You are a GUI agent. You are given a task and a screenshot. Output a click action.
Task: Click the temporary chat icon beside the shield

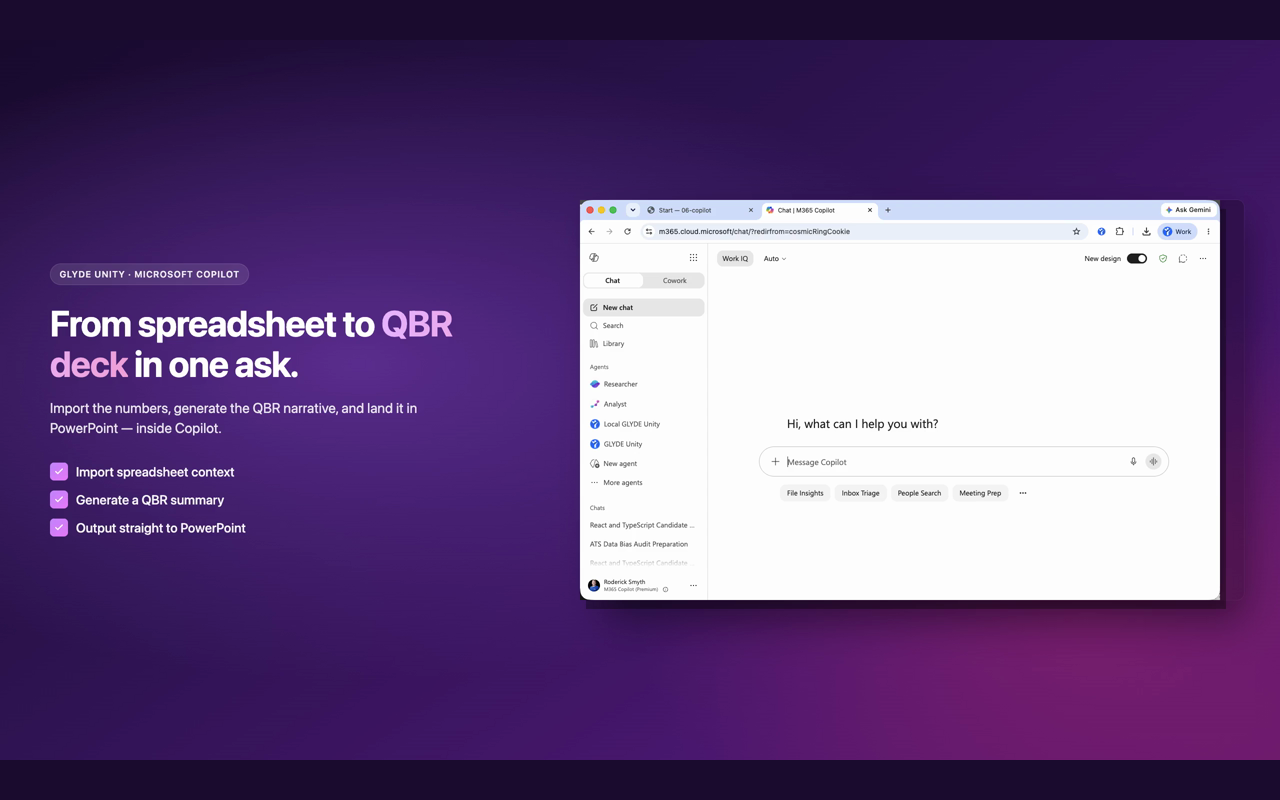pyautogui.click(x=1183, y=259)
